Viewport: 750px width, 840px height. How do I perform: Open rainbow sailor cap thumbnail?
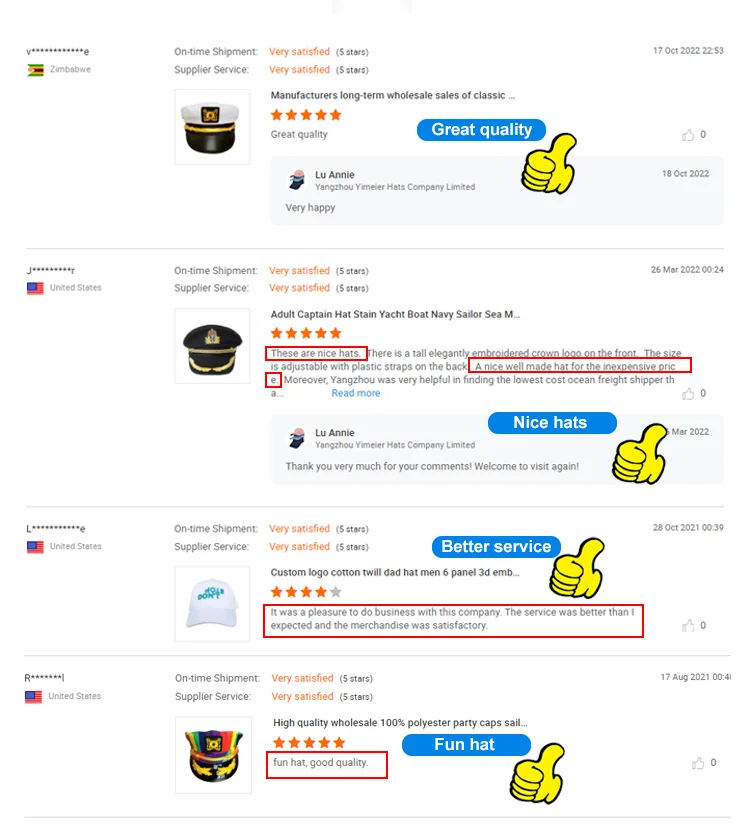213,755
